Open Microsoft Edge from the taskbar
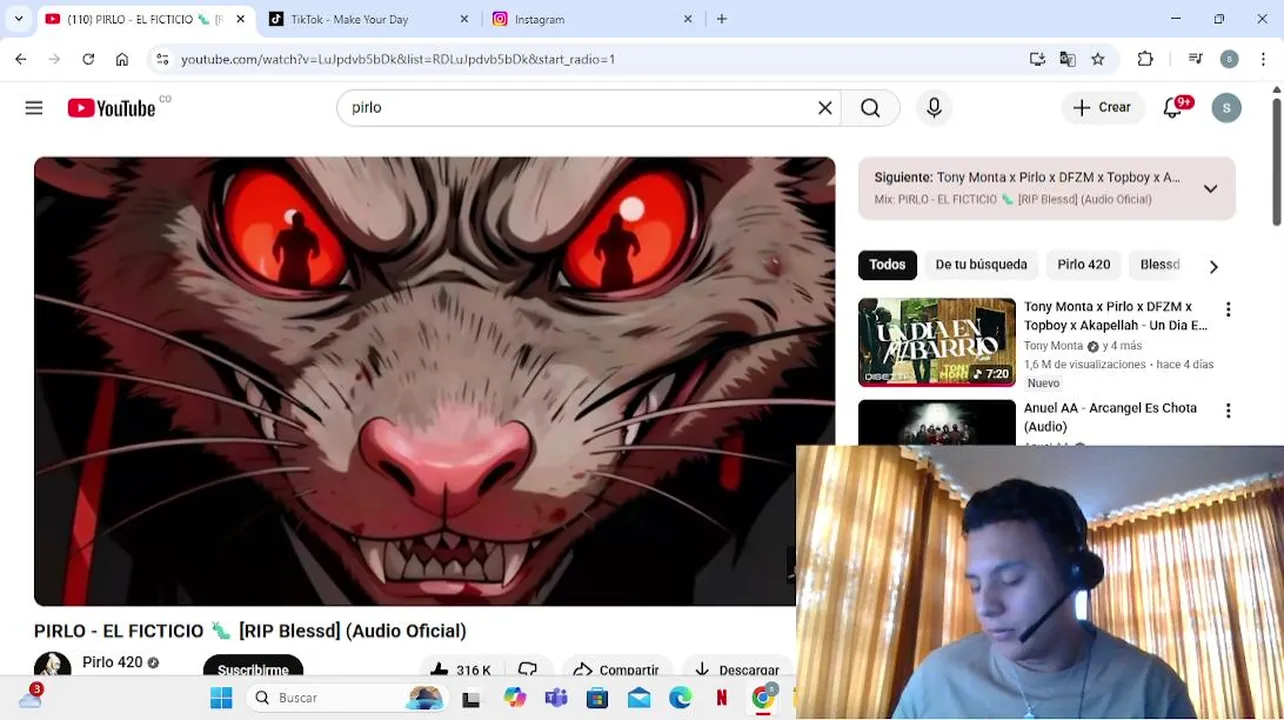1284x720 pixels. 680,698
